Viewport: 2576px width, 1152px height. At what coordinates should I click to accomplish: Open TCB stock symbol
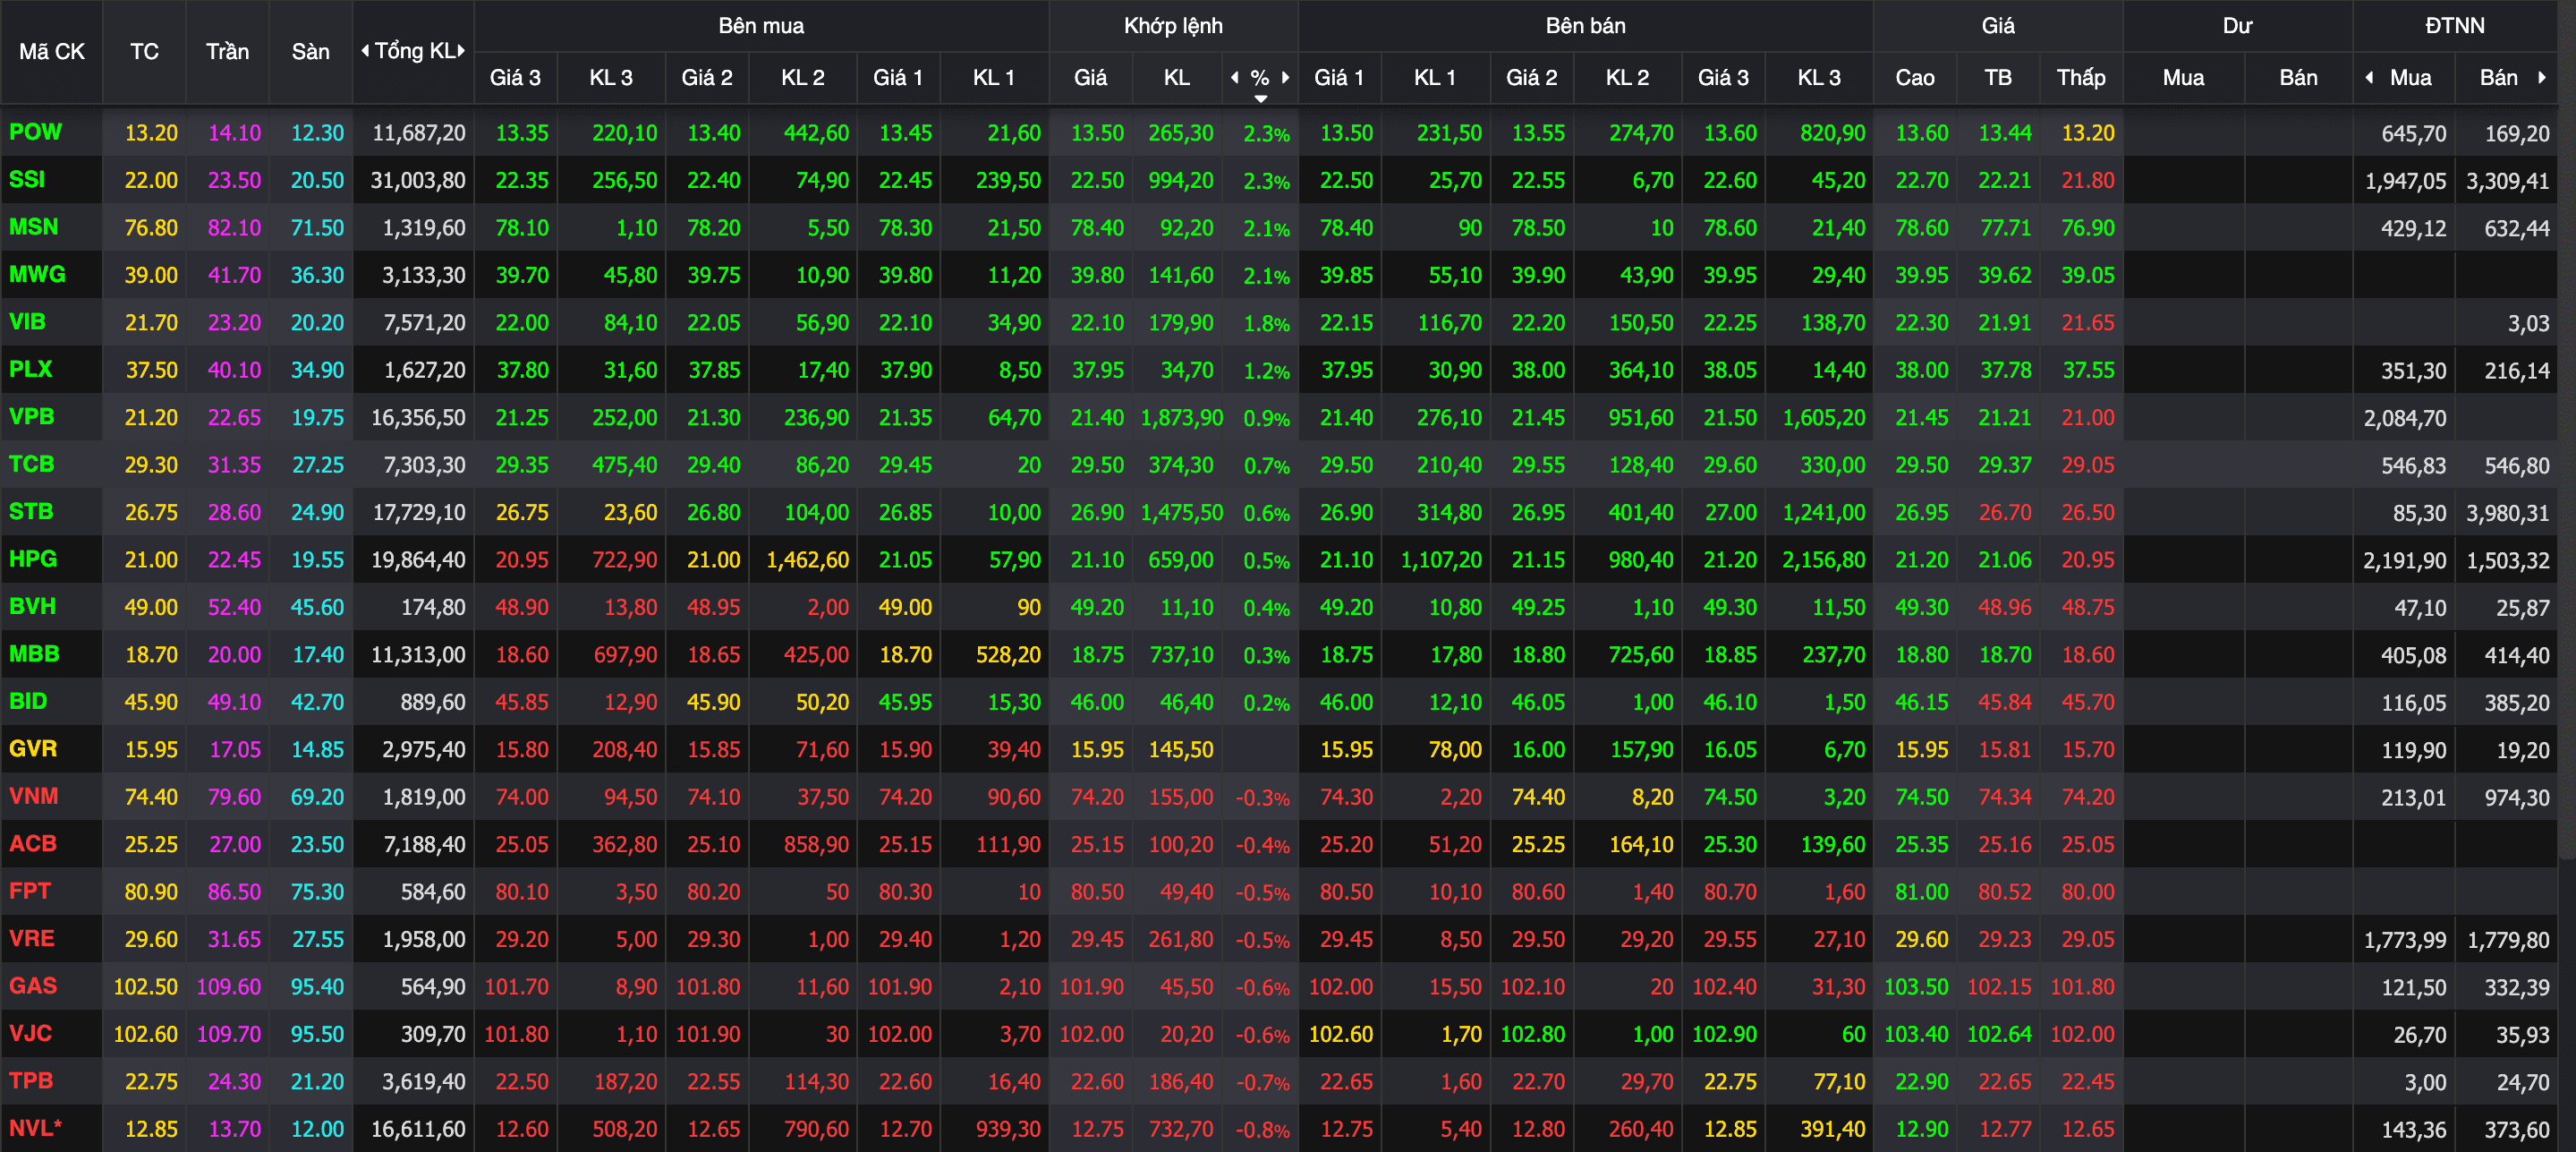pyautogui.click(x=31, y=464)
